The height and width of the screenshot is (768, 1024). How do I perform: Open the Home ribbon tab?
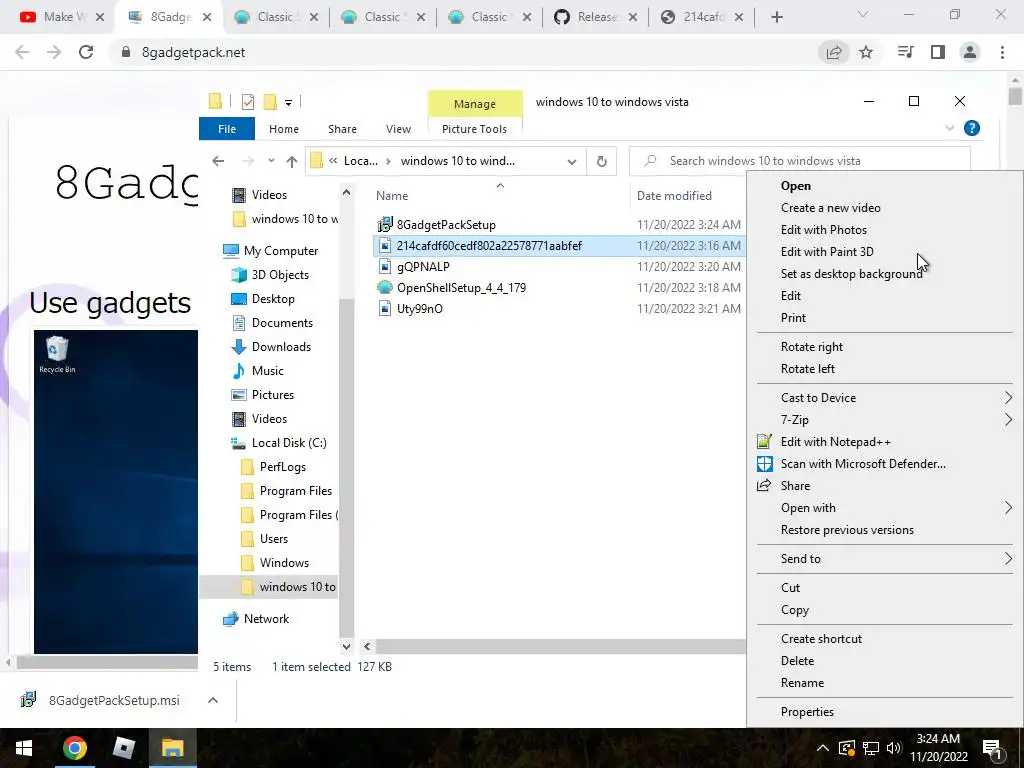point(283,129)
